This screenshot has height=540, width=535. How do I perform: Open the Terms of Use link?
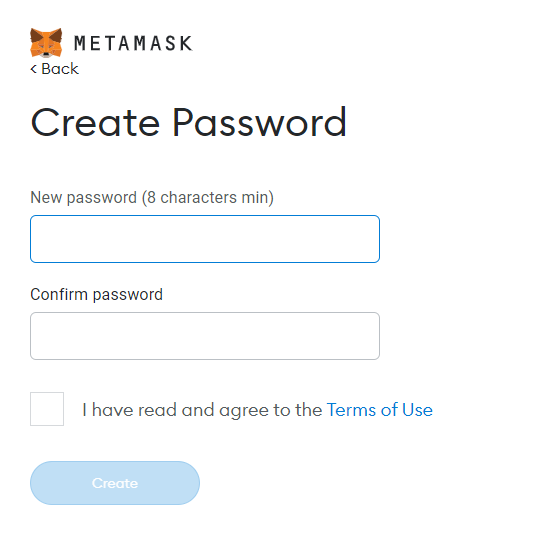pos(380,410)
